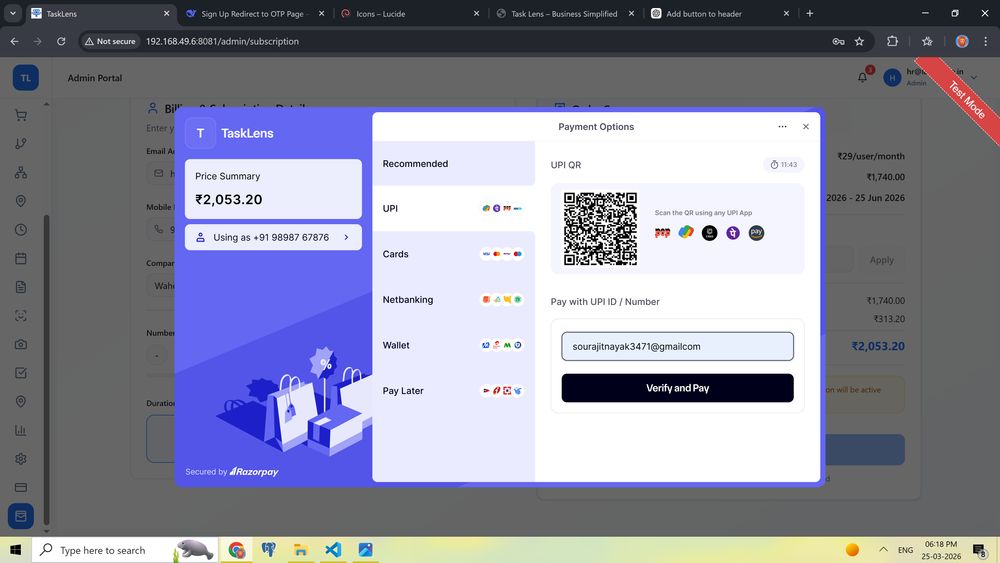The width and height of the screenshot is (1000, 563).
Task: Select the Recommended payment section
Action: [453, 164]
